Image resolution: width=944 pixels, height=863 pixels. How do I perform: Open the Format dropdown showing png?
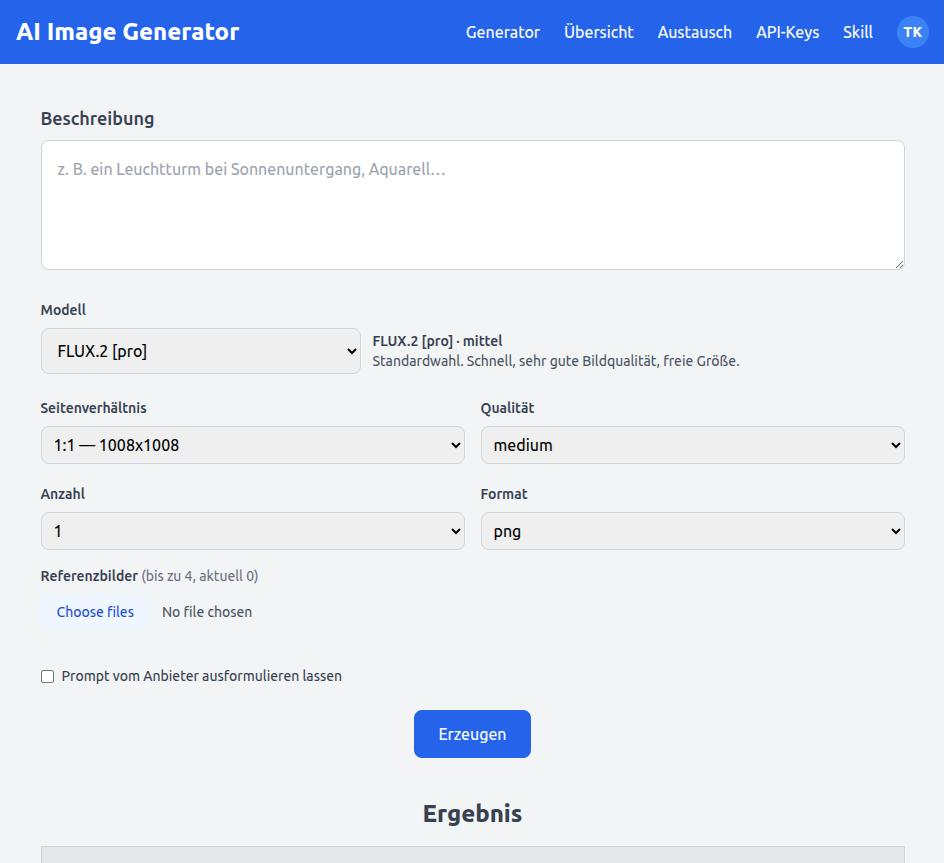[x=692, y=531]
